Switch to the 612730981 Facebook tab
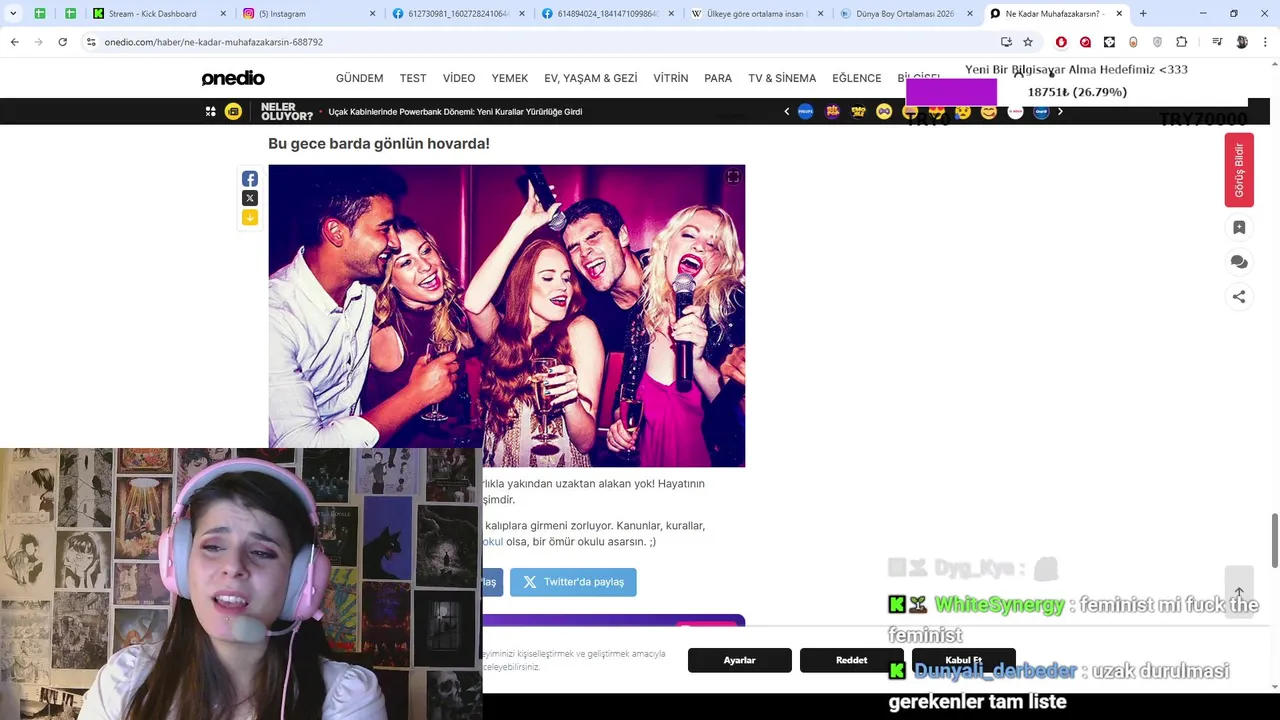1280x720 pixels. coord(460,14)
